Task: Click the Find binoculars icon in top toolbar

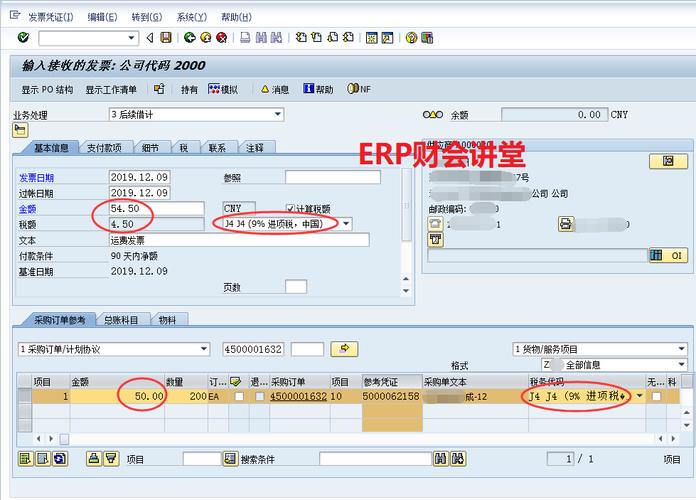Action: [261, 38]
